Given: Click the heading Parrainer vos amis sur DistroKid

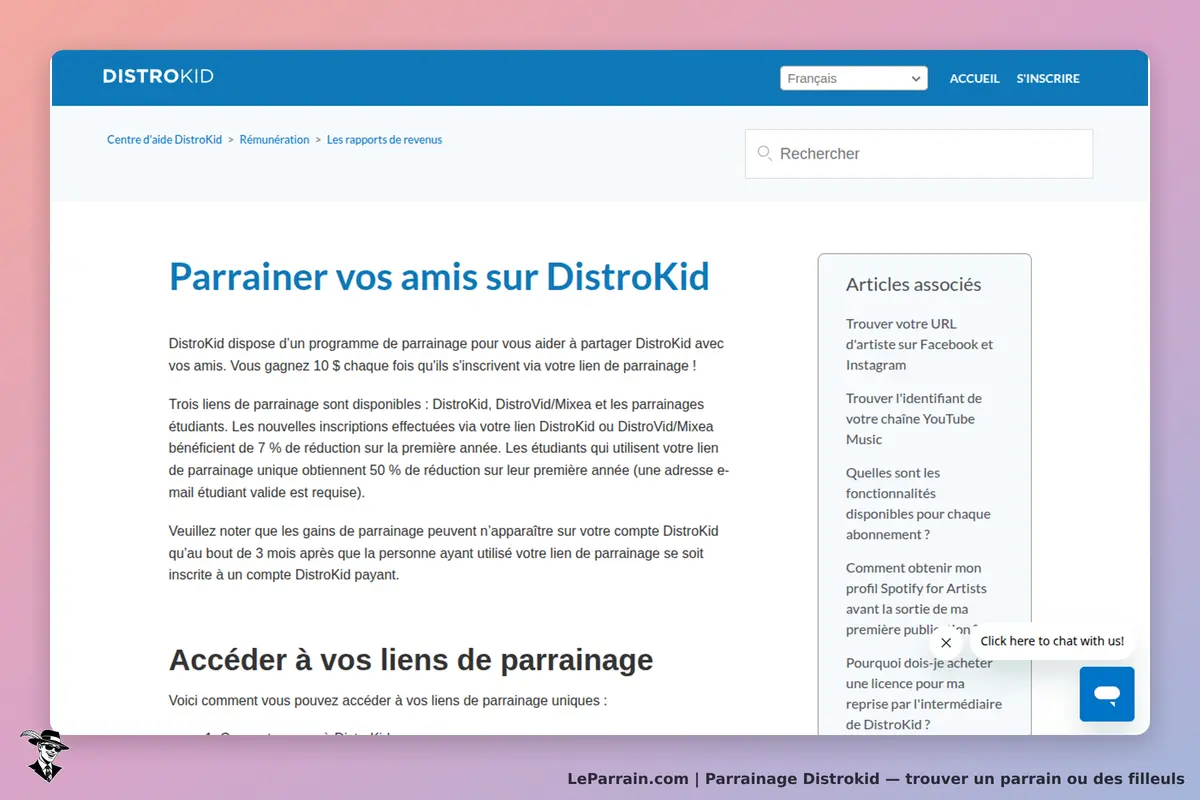Looking at the screenshot, I should click(439, 276).
